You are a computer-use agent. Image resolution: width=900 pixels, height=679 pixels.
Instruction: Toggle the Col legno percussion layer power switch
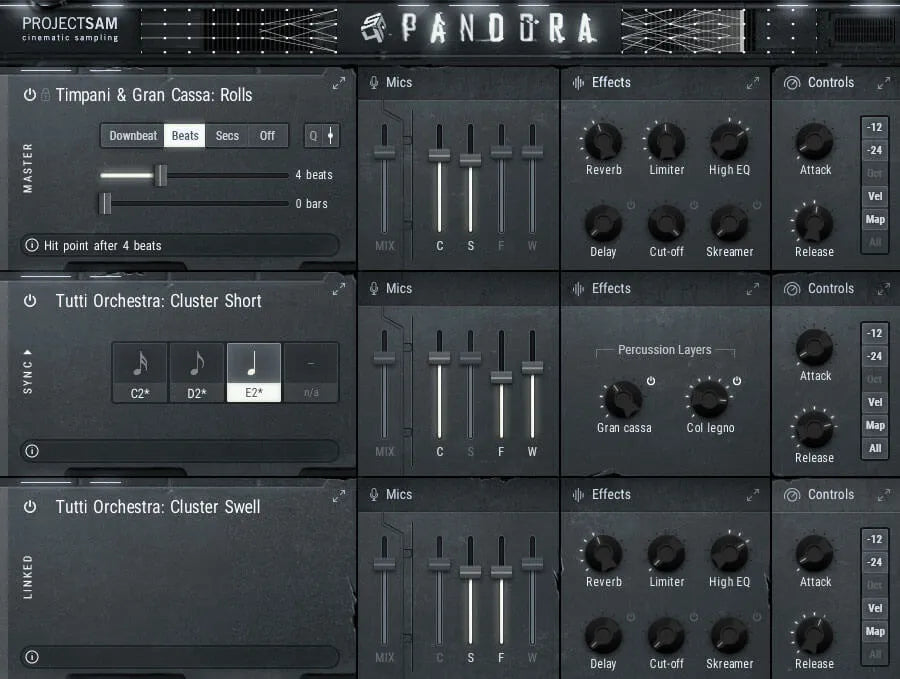coord(737,381)
